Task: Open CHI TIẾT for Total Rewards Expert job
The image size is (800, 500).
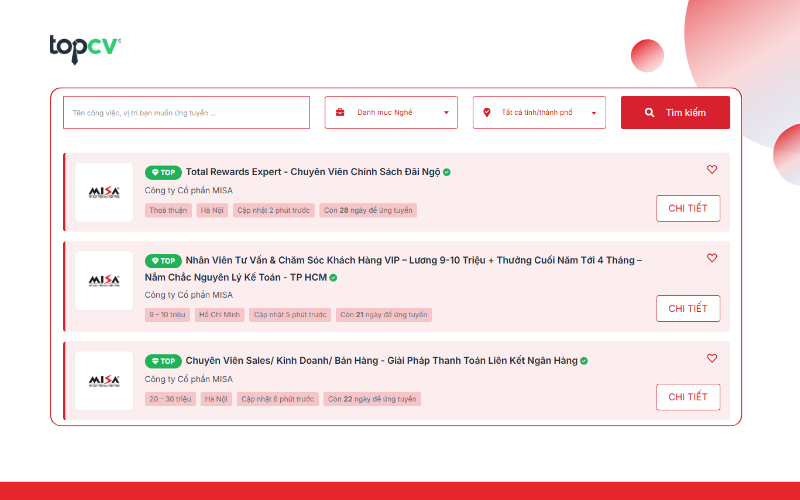Action: pyautogui.click(x=688, y=208)
